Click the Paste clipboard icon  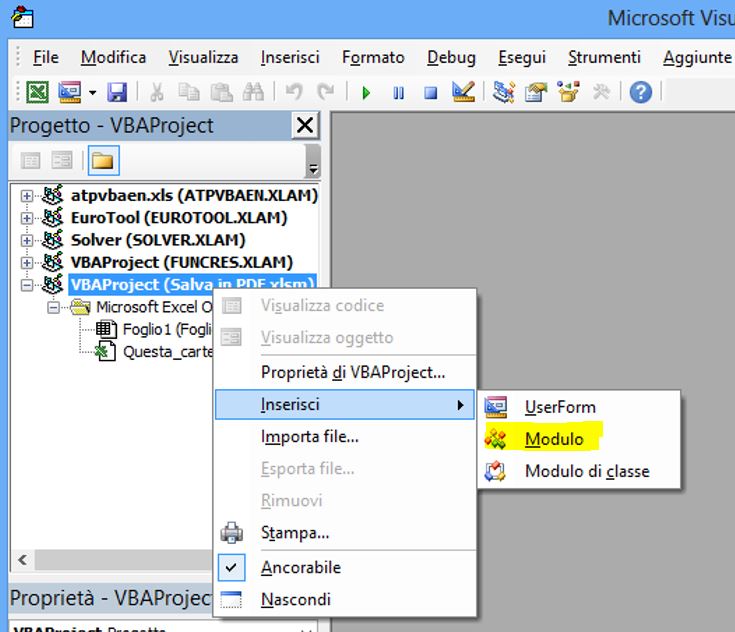[x=221, y=91]
